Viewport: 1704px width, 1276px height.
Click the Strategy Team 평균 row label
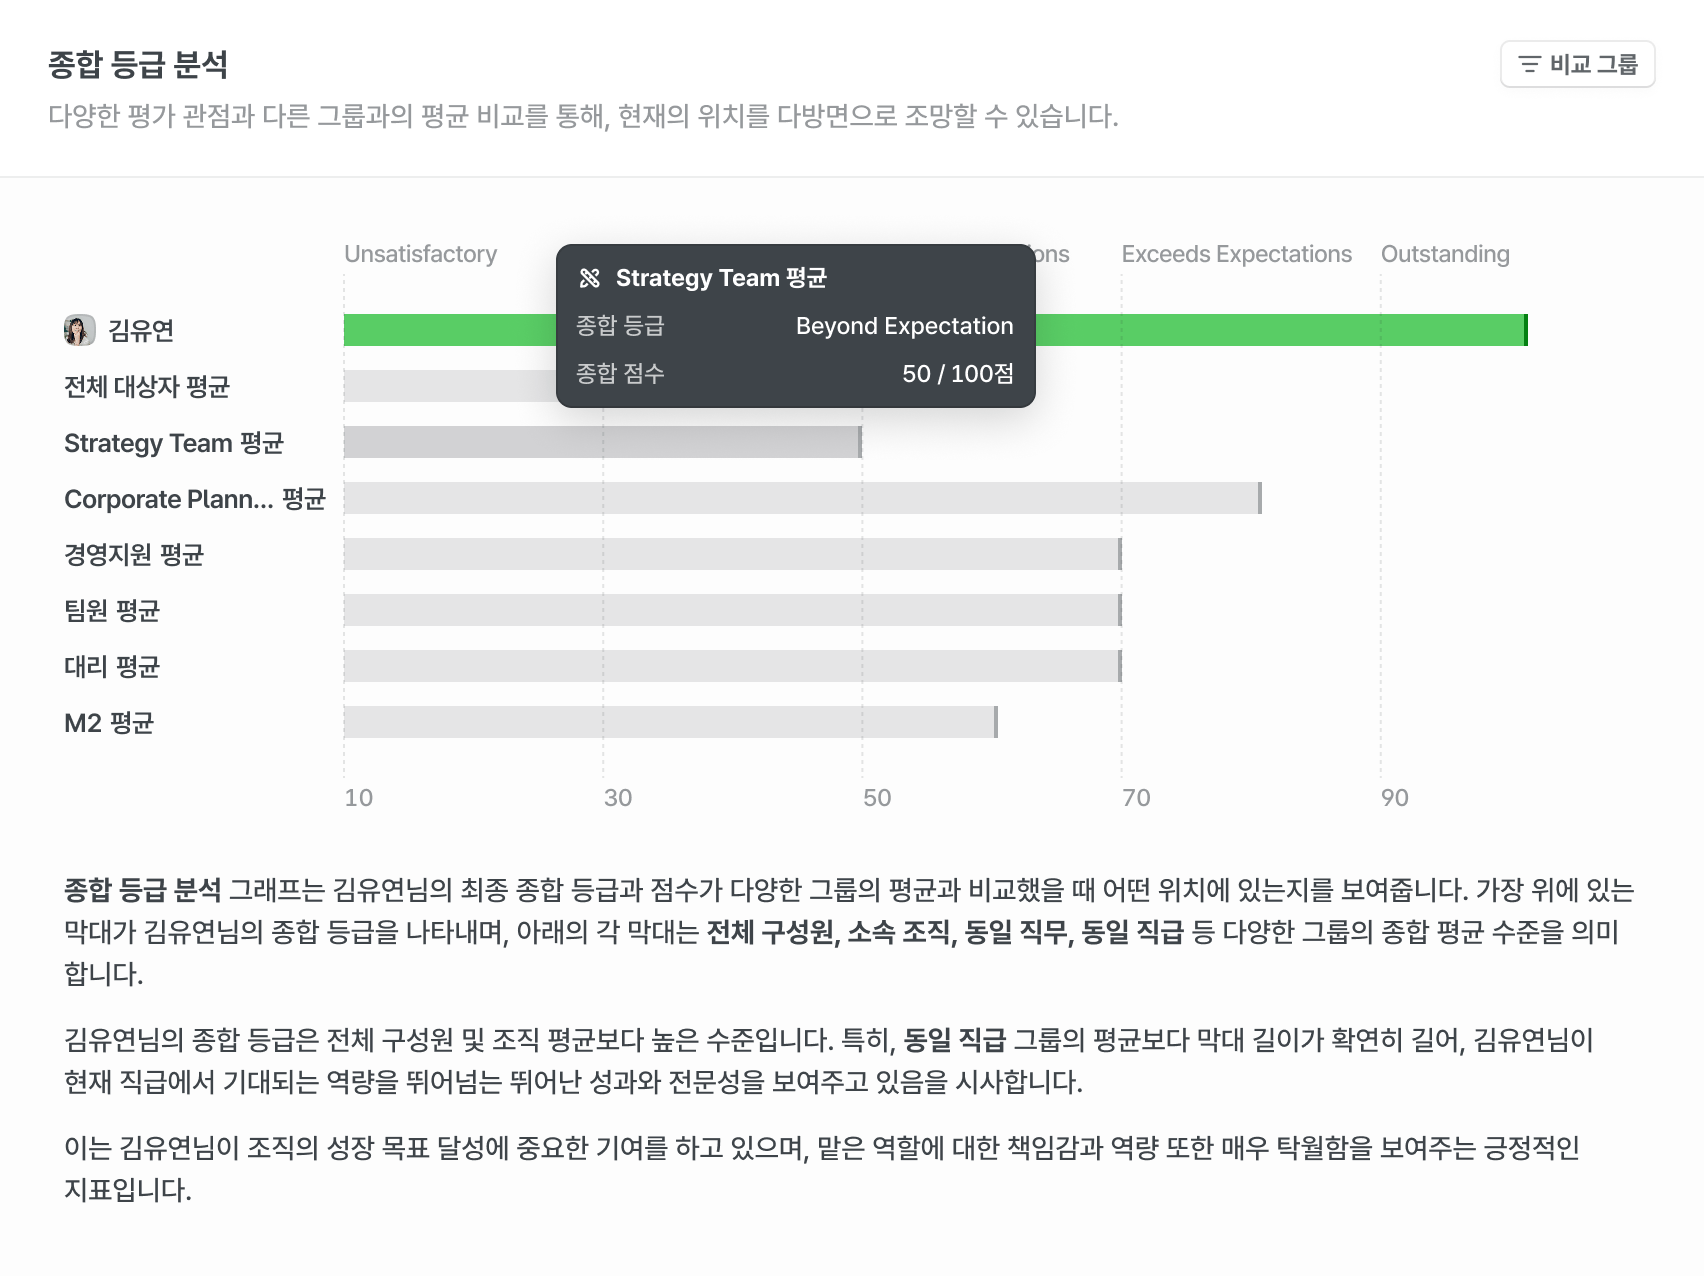[x=174, y=443]
